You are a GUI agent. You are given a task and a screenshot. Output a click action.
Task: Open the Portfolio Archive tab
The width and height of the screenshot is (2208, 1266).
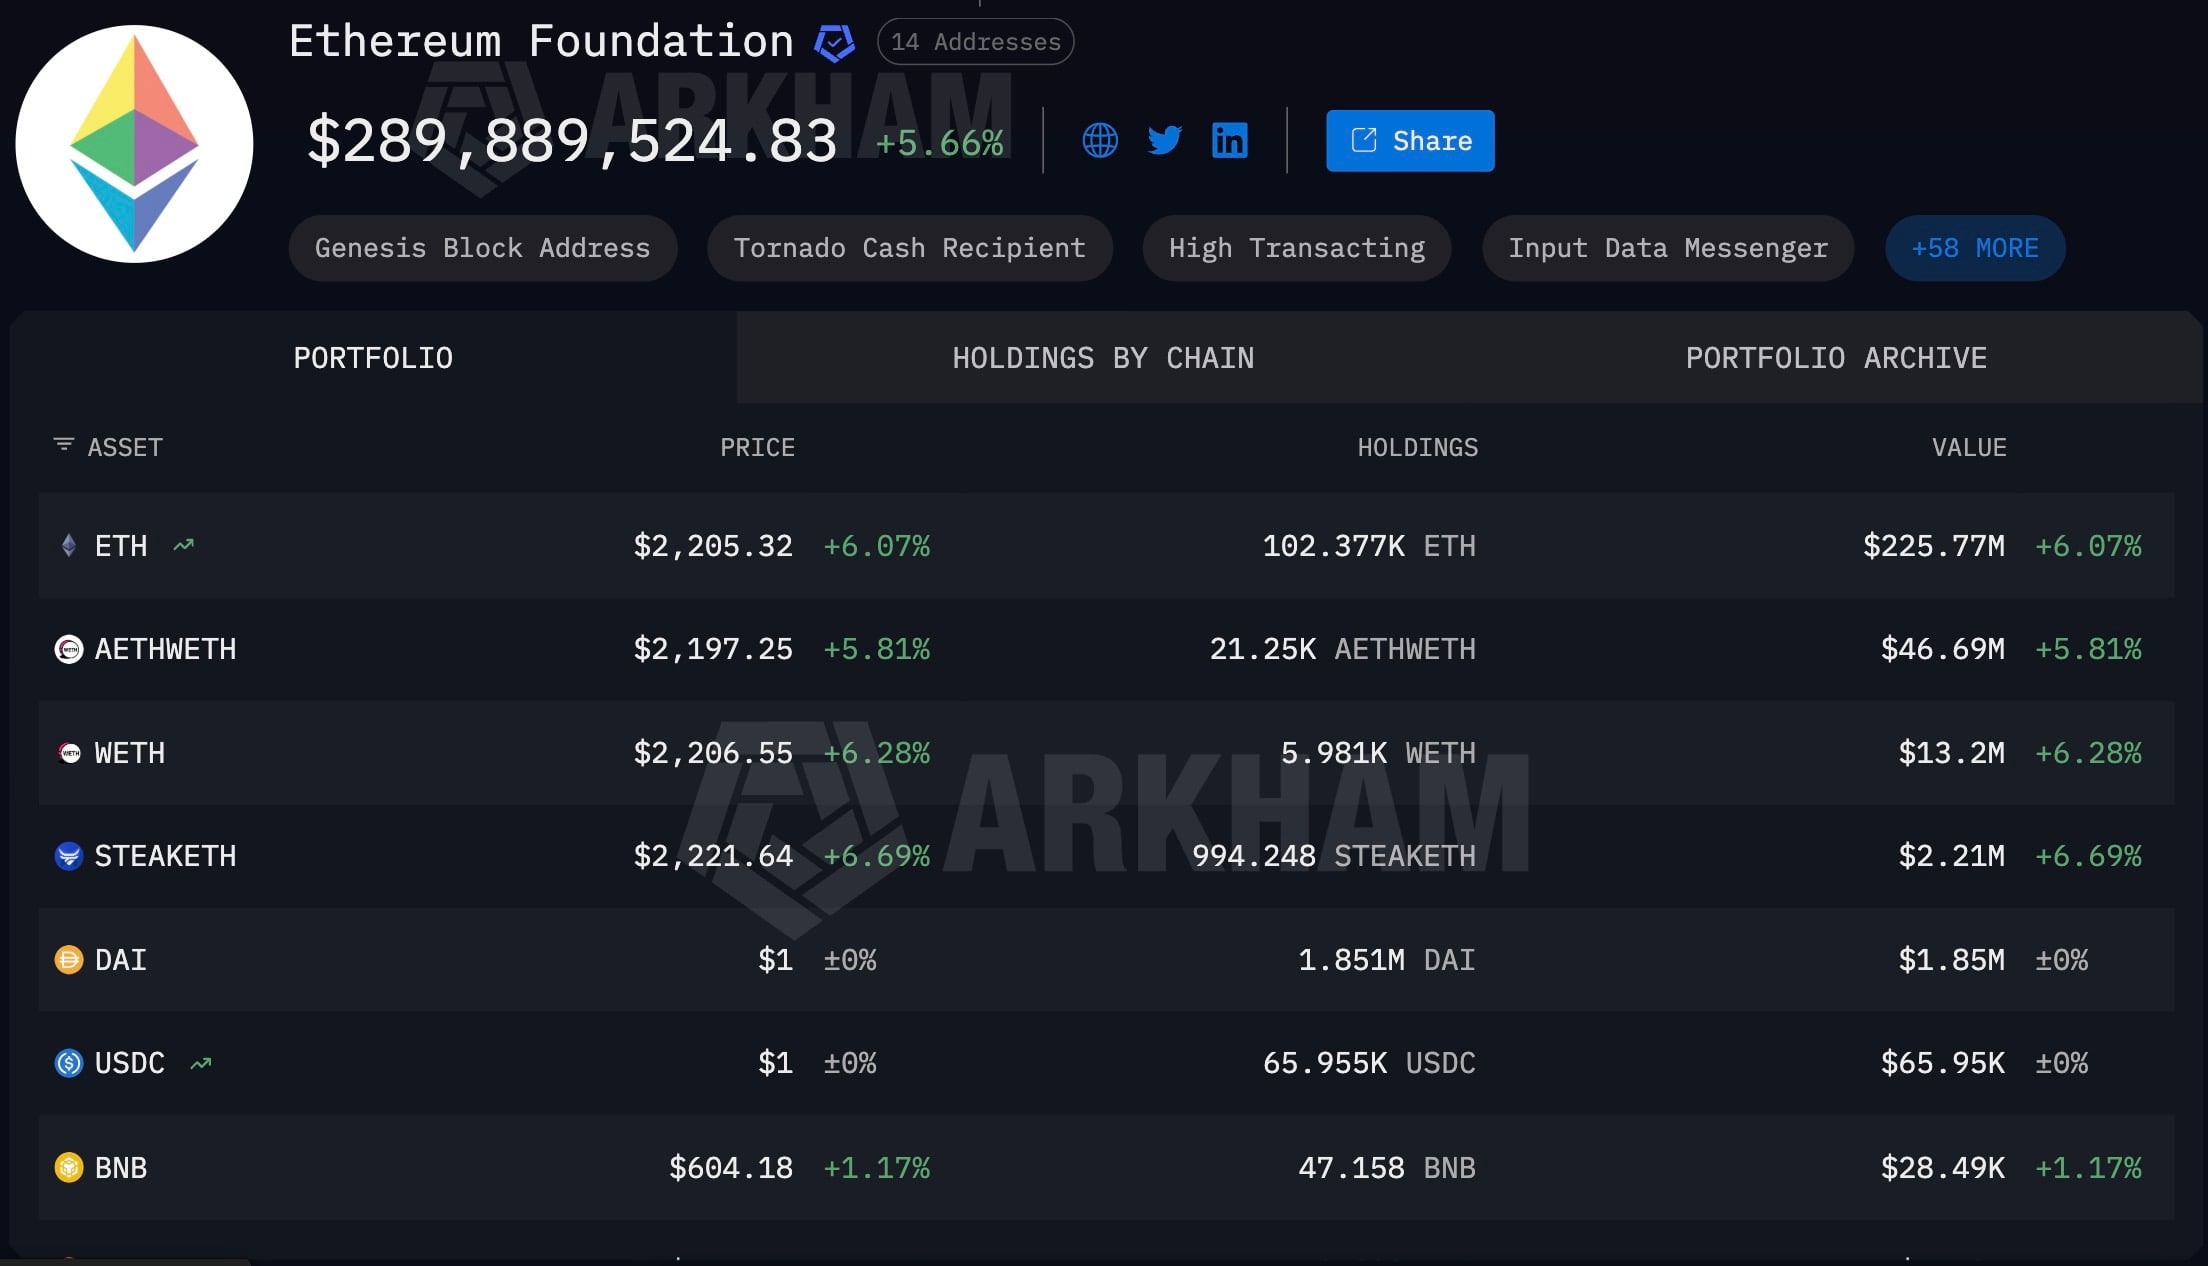click(x=1836, y=358)
